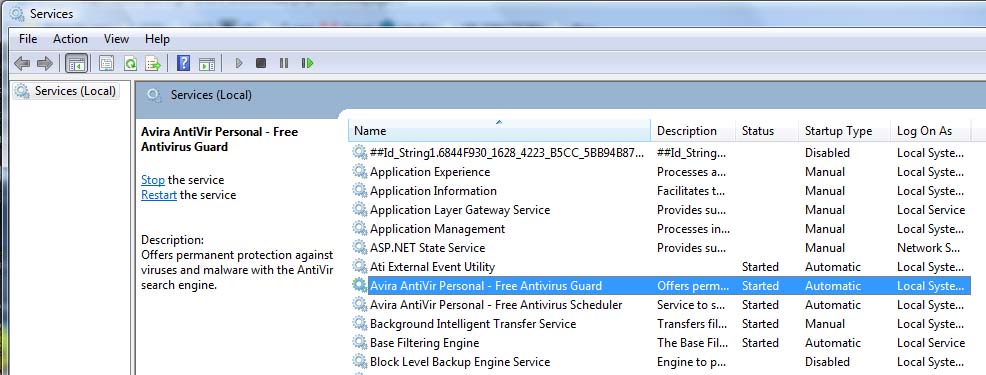
Task: Sort by the Status column header
Action: click(767, 131)
